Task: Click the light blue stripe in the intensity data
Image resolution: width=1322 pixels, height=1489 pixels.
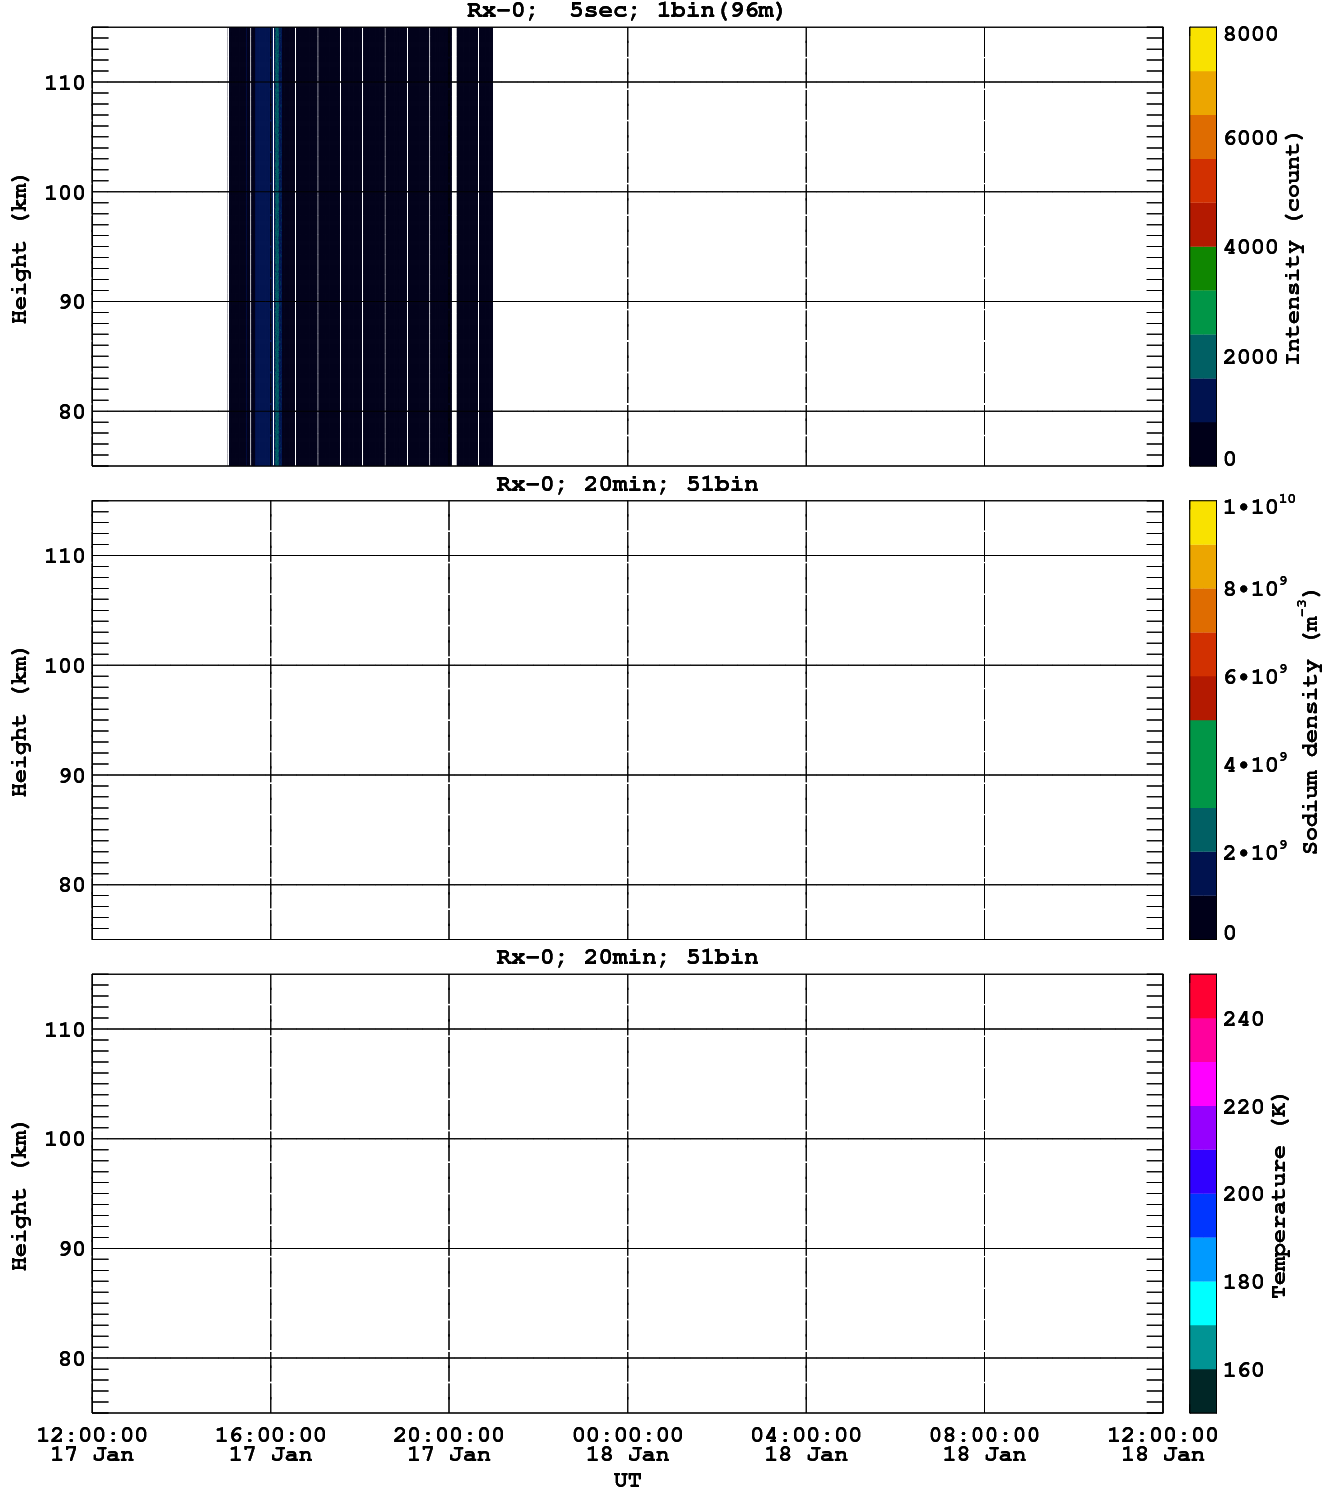Action: pos(278,246)
